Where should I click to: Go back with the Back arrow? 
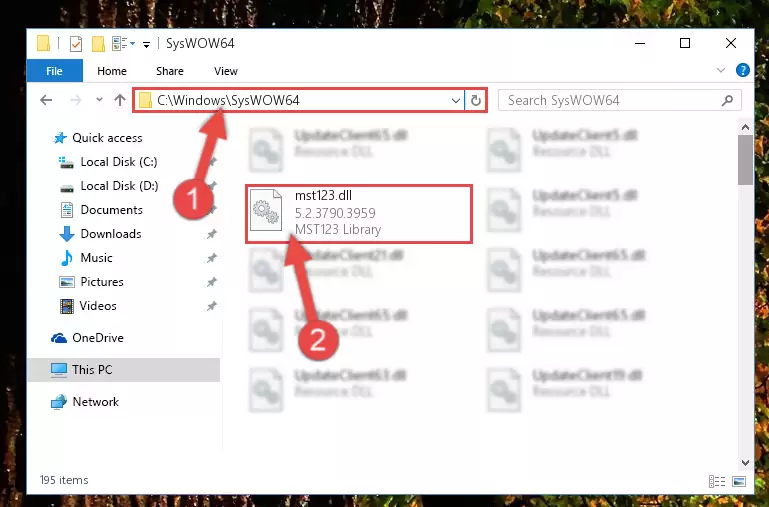click(46, 100)
